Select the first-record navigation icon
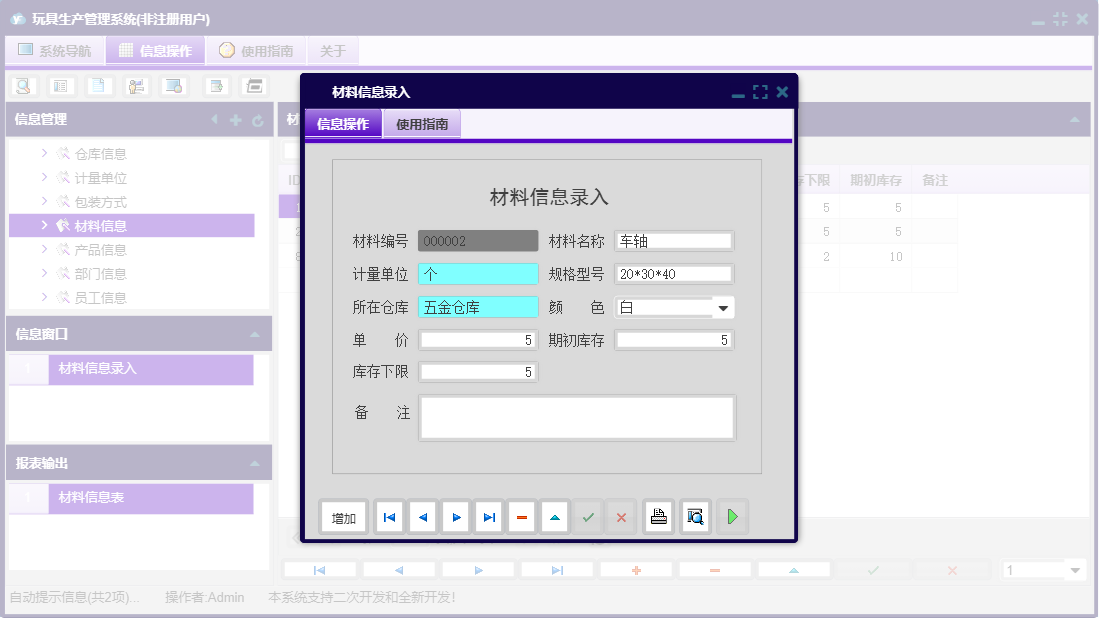Screen dimensions: 1099x618 pyautogui.click(x=389, y=516)
